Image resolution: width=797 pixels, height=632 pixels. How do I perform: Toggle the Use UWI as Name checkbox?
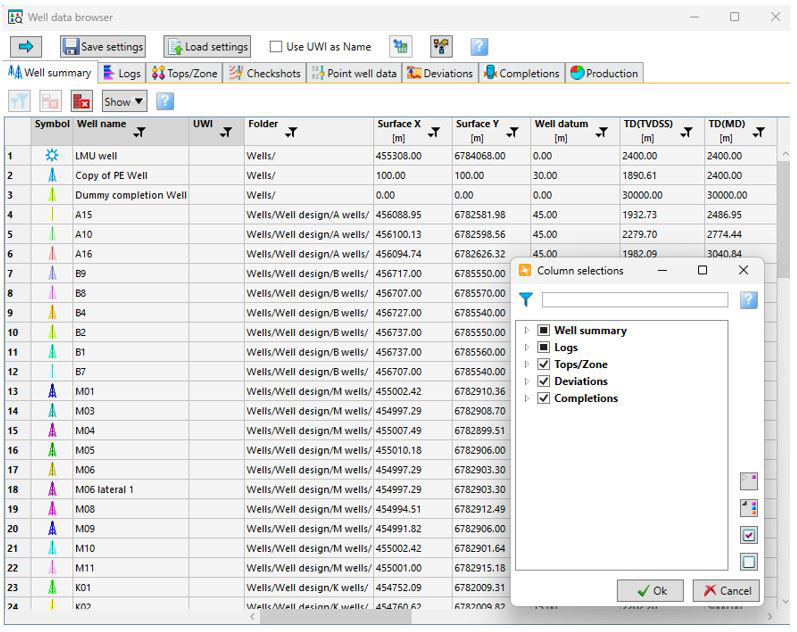point(275,47)
